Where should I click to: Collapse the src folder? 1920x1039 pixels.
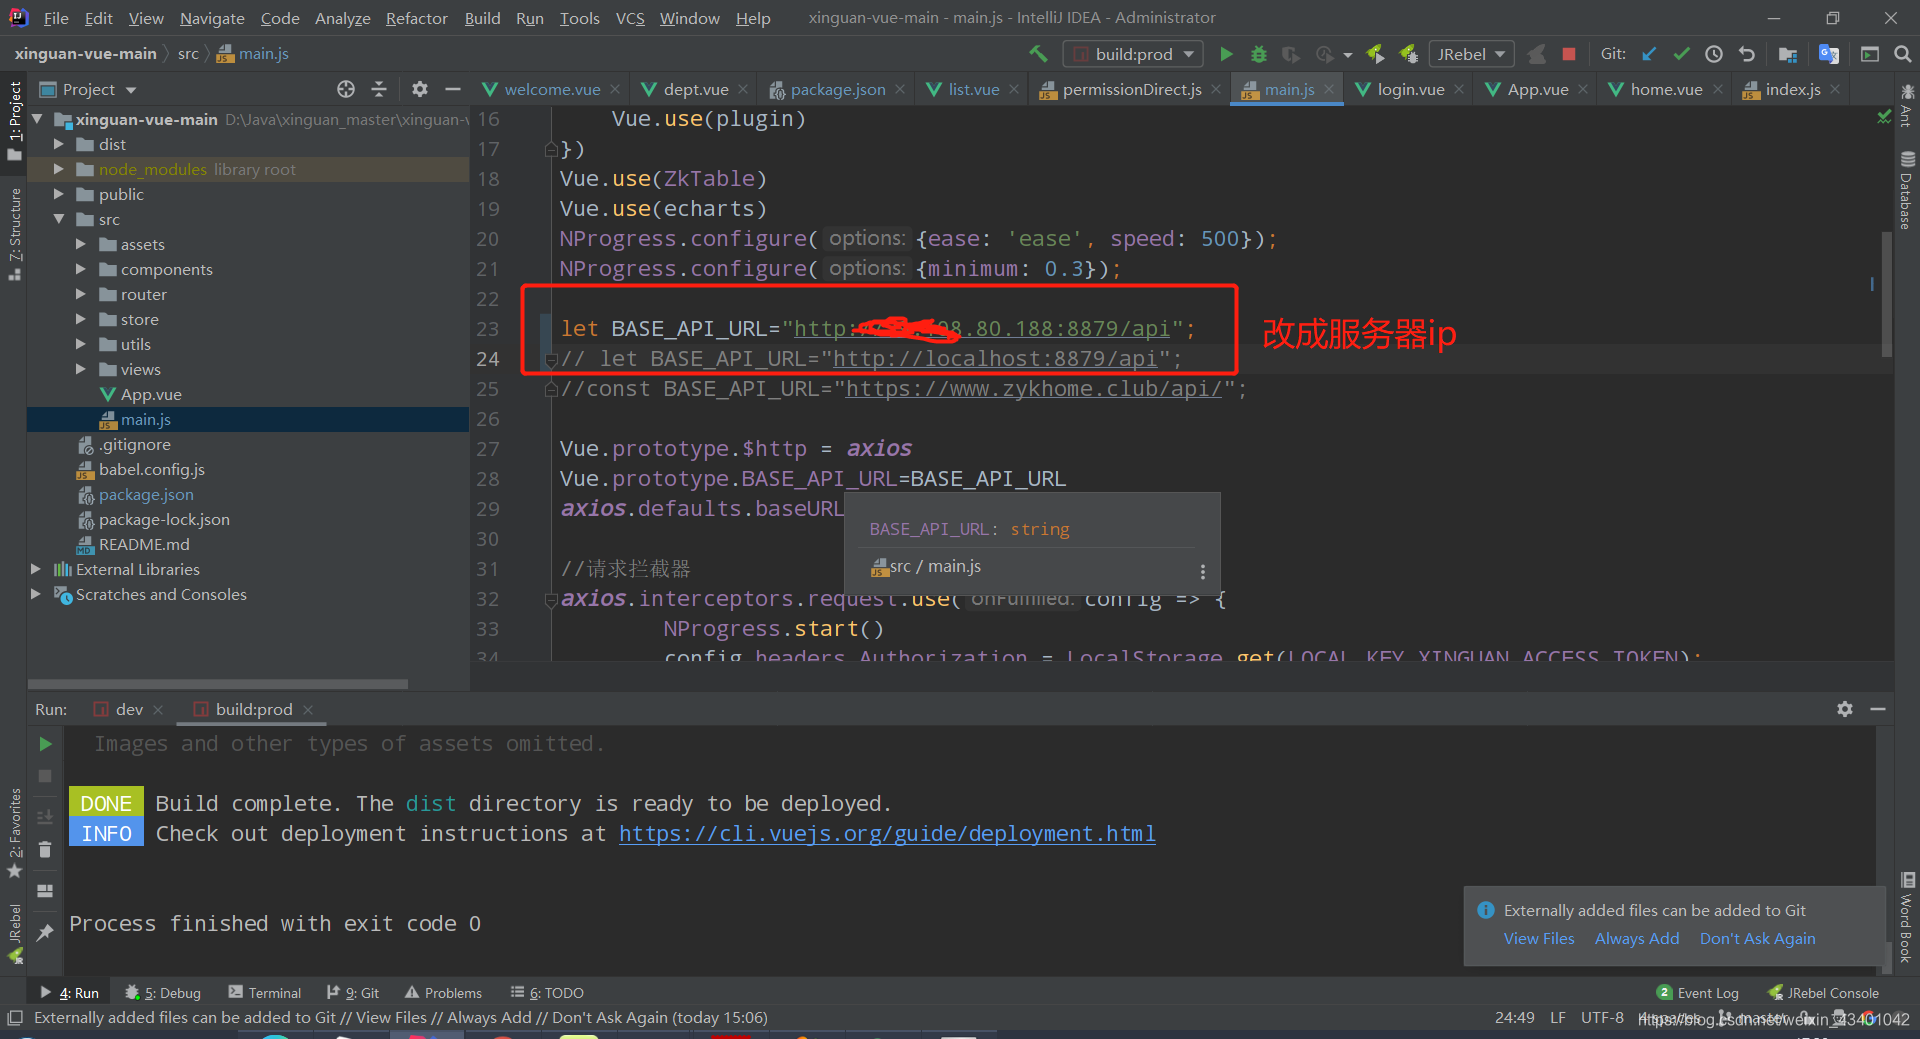(59, 219)
